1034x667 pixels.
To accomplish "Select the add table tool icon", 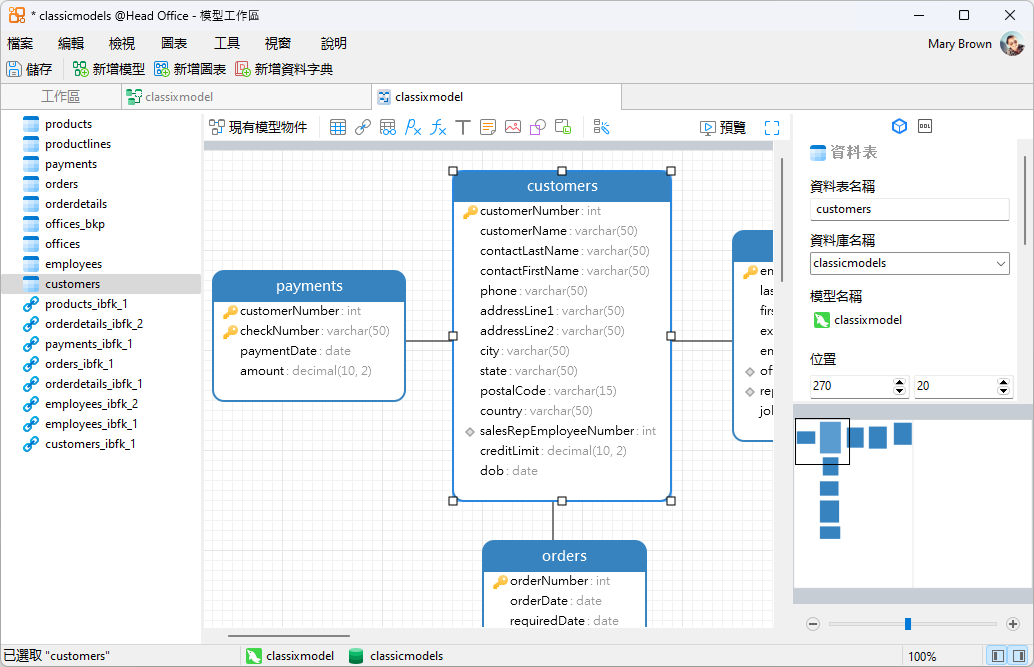I will (338, 127).
